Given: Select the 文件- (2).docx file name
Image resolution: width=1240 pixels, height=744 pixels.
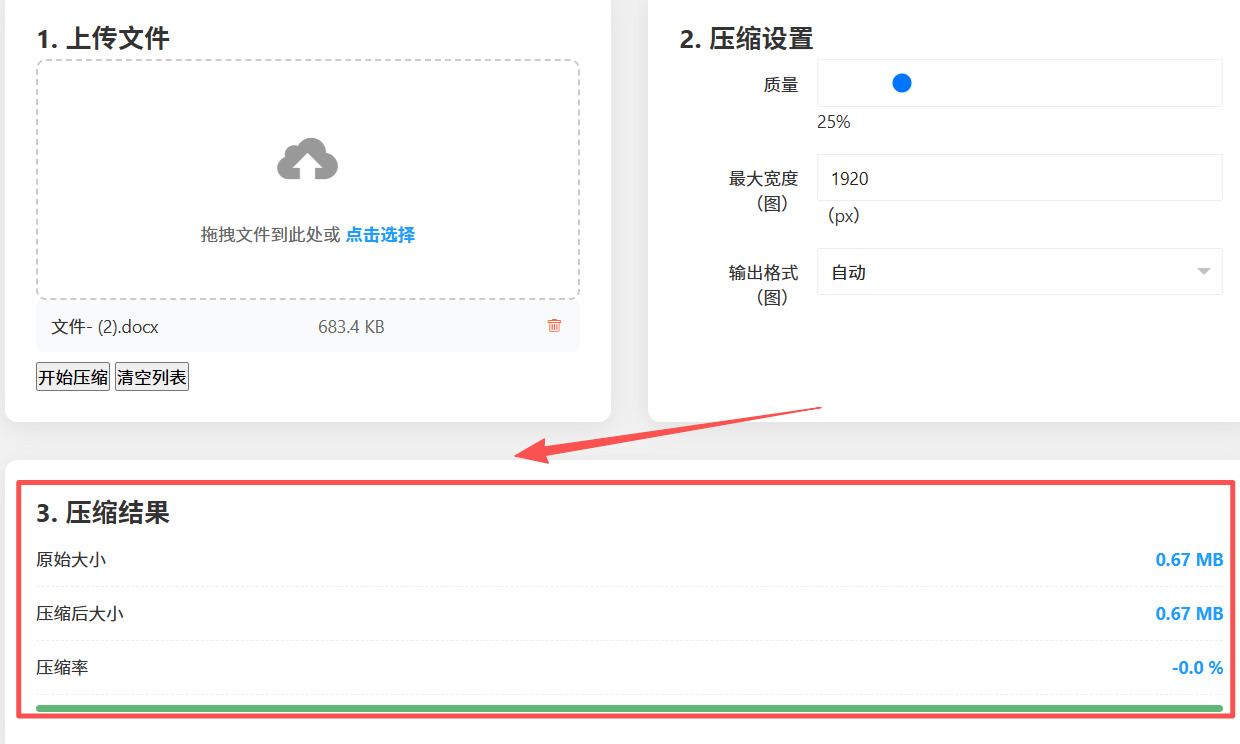Looking at the screenshot, I should (x=105, y=327).
